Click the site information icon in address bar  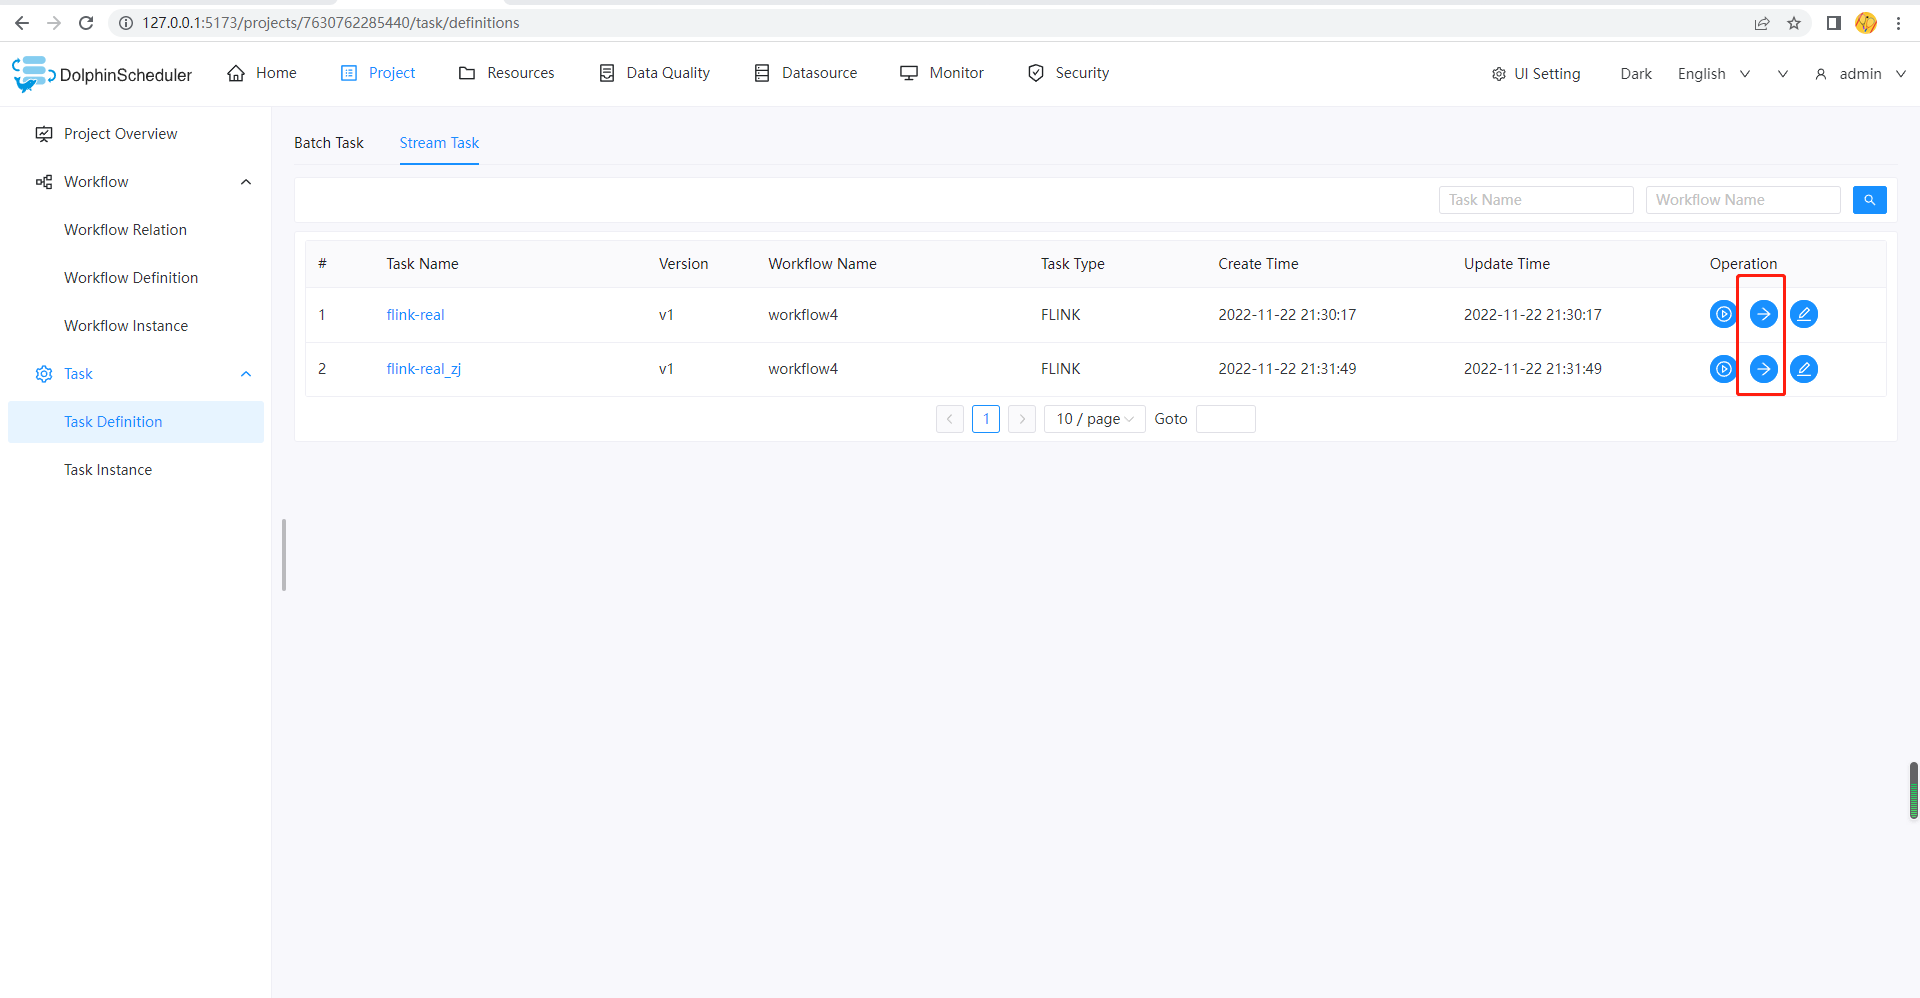(126, 23)
